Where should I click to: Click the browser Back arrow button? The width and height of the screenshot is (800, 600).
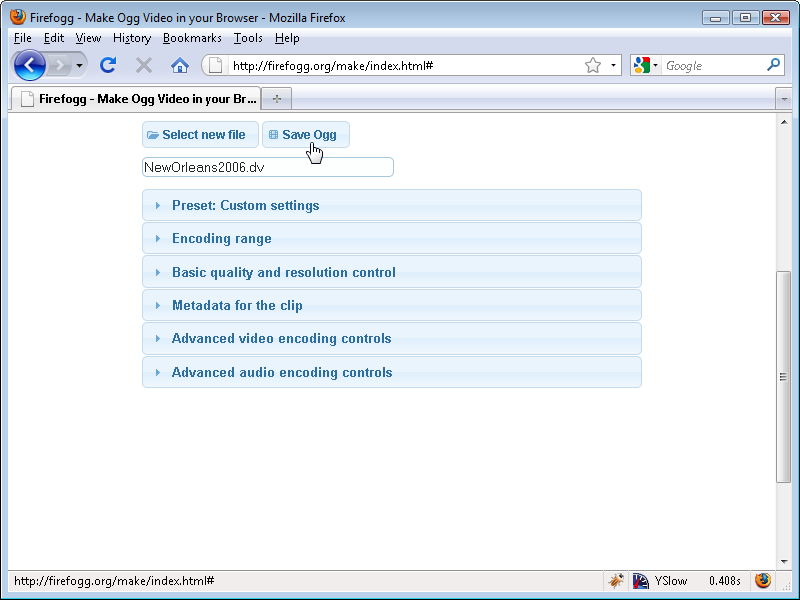pyautogui.click(x=30, y=66)
